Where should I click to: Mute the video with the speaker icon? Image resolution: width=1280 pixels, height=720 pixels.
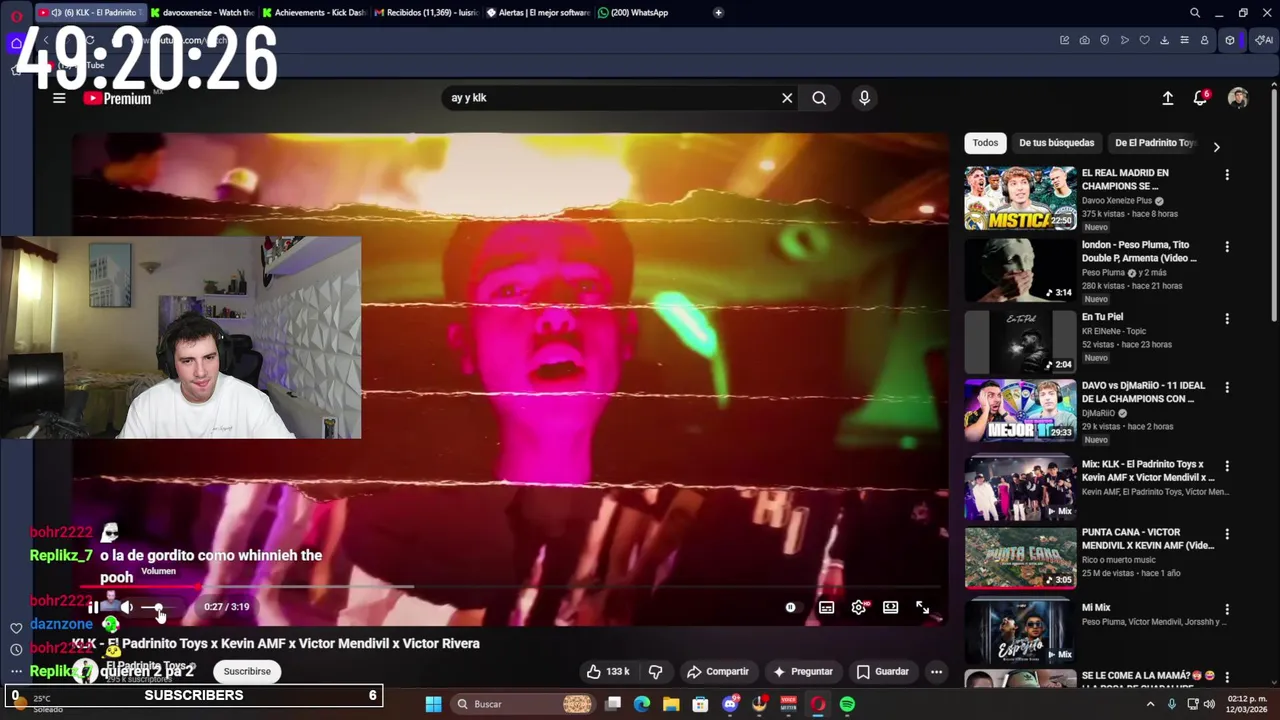(x=126, y=607)
